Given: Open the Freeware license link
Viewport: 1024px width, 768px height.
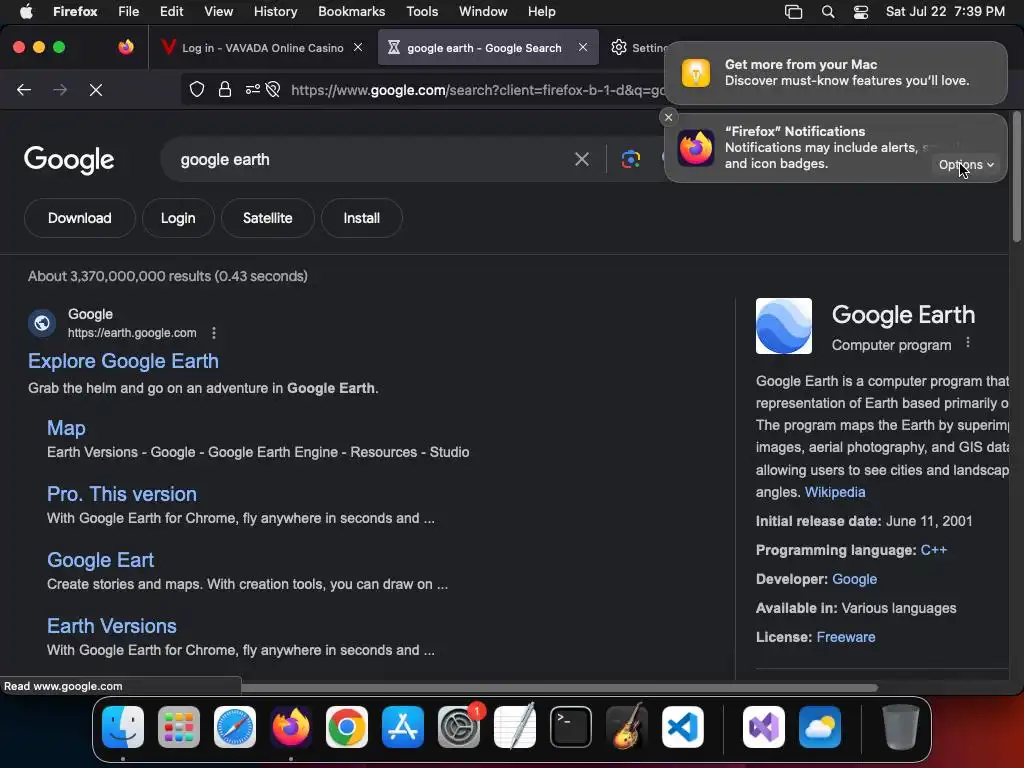Looking at the screenshot, I should (x=846, y=637).
